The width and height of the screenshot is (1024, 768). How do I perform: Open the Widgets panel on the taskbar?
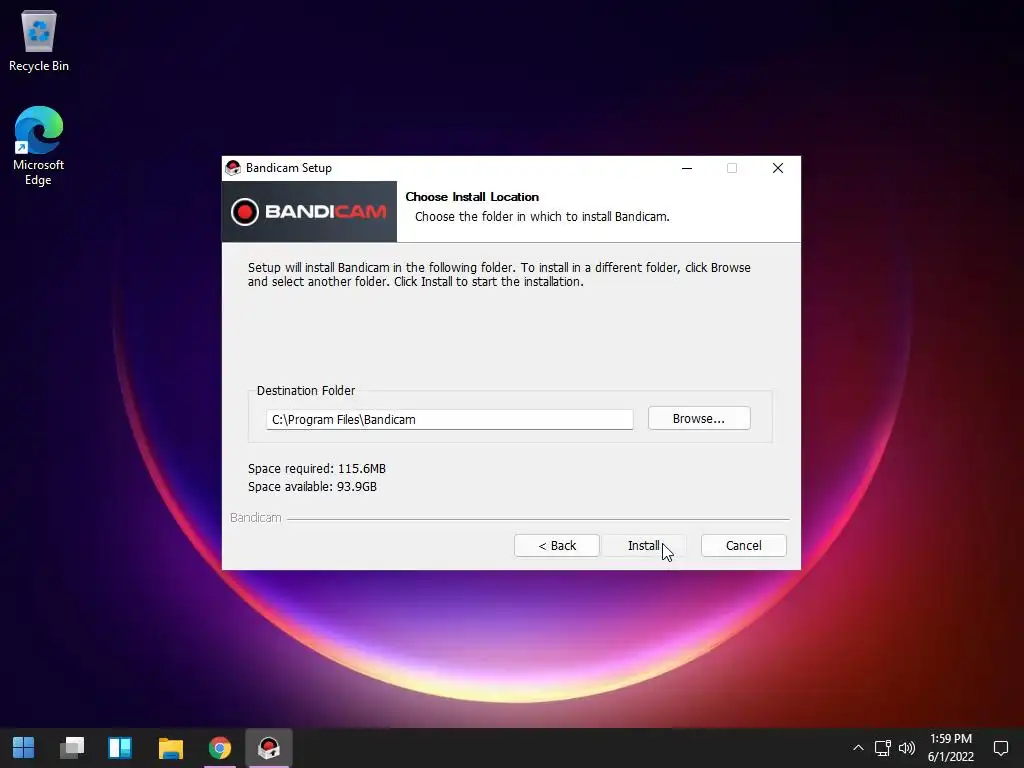click(120, 748)
